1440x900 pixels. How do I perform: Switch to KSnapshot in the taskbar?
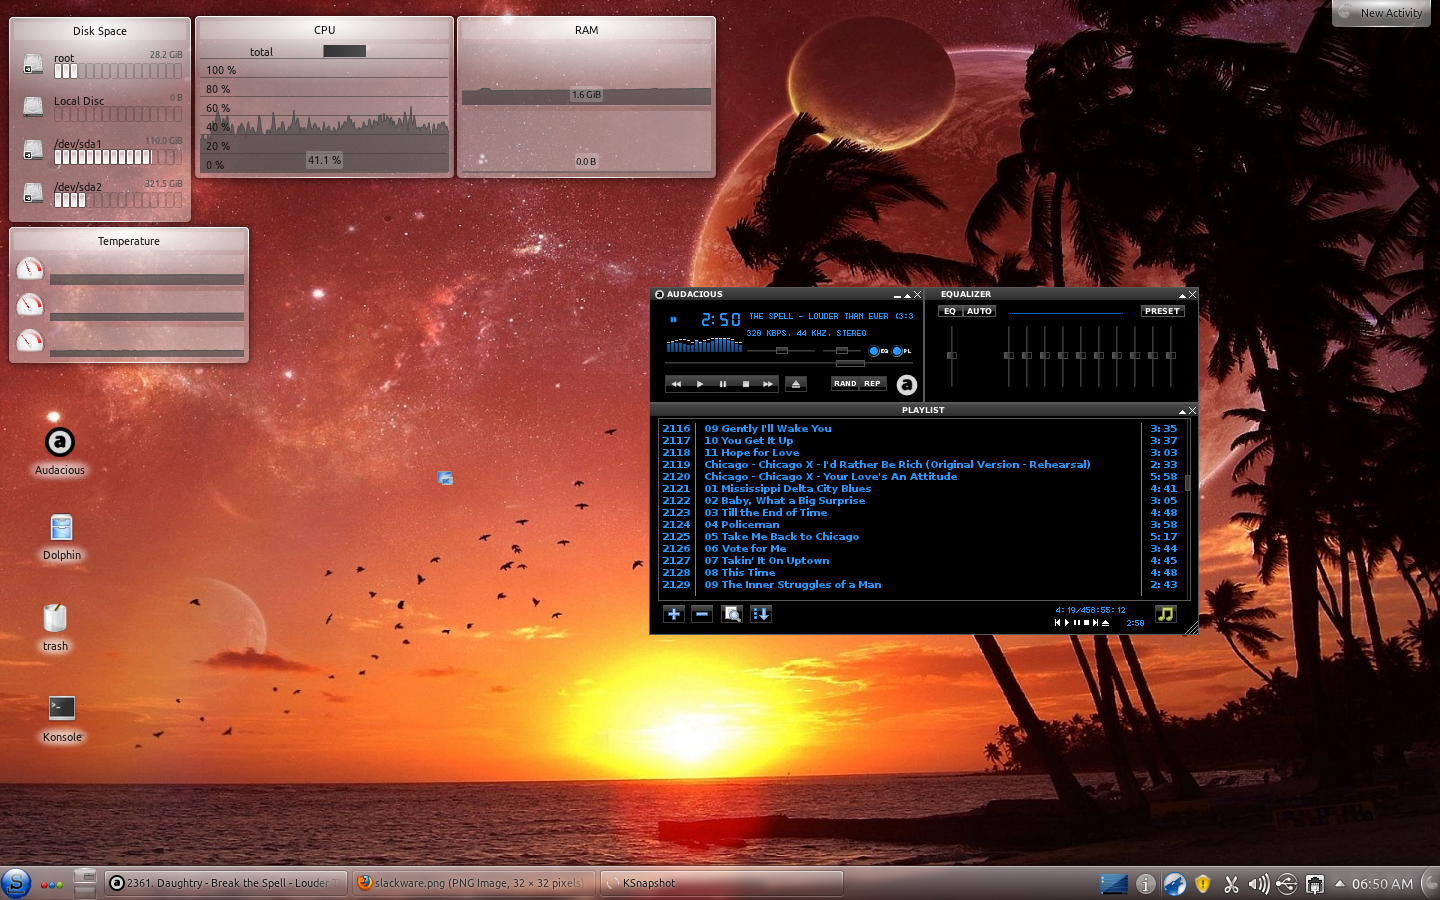click(x=720, y=883)
